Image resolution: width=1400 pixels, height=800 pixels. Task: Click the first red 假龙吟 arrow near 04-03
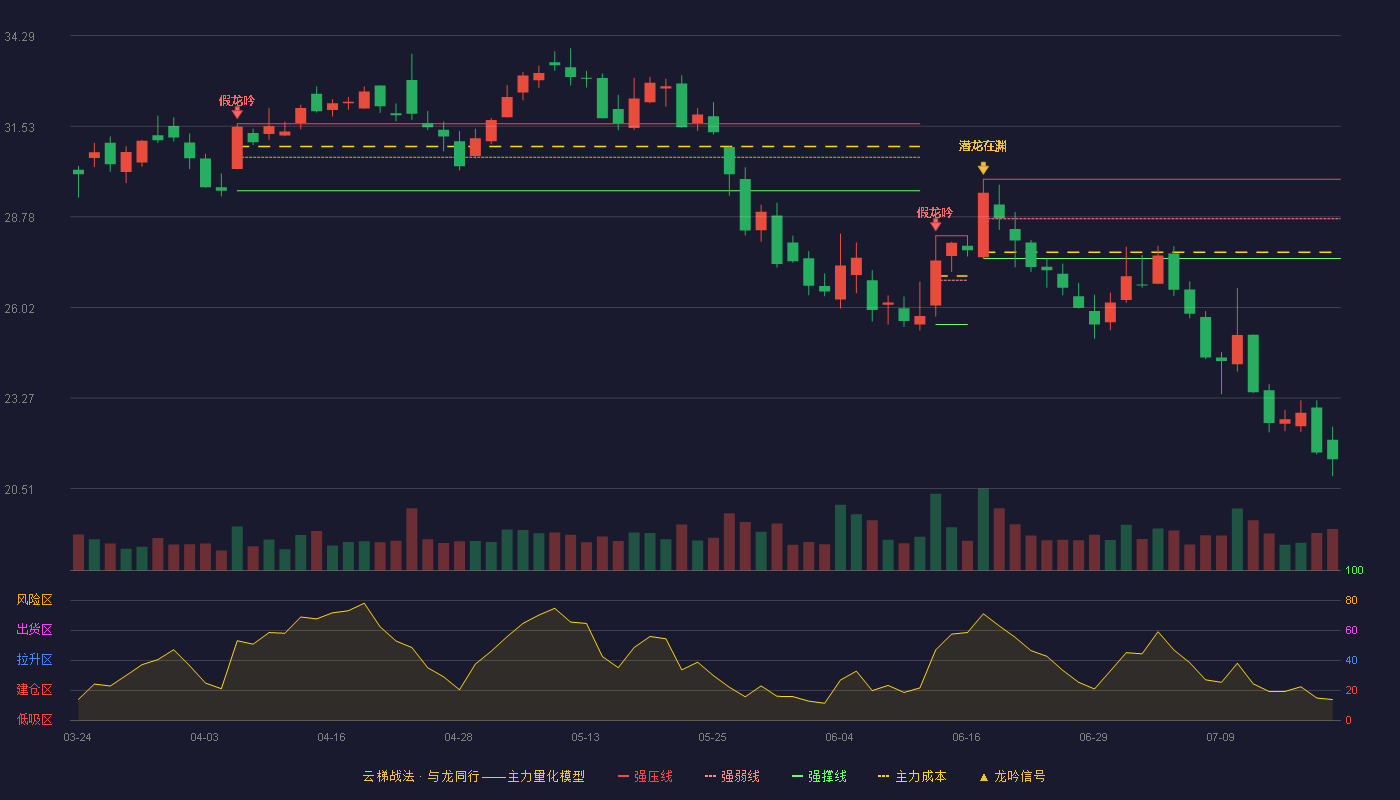click(x=237, y=113)
